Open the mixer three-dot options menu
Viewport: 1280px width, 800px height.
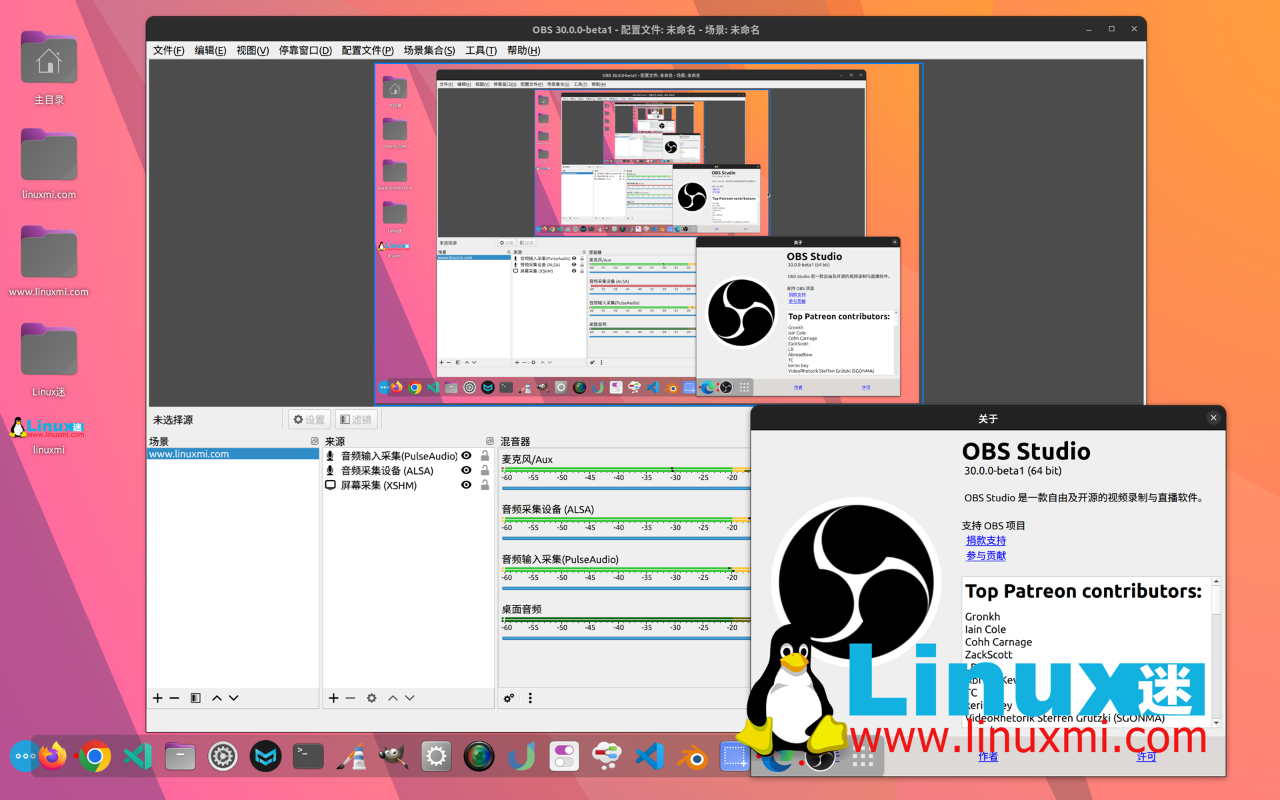coord(530,698)
